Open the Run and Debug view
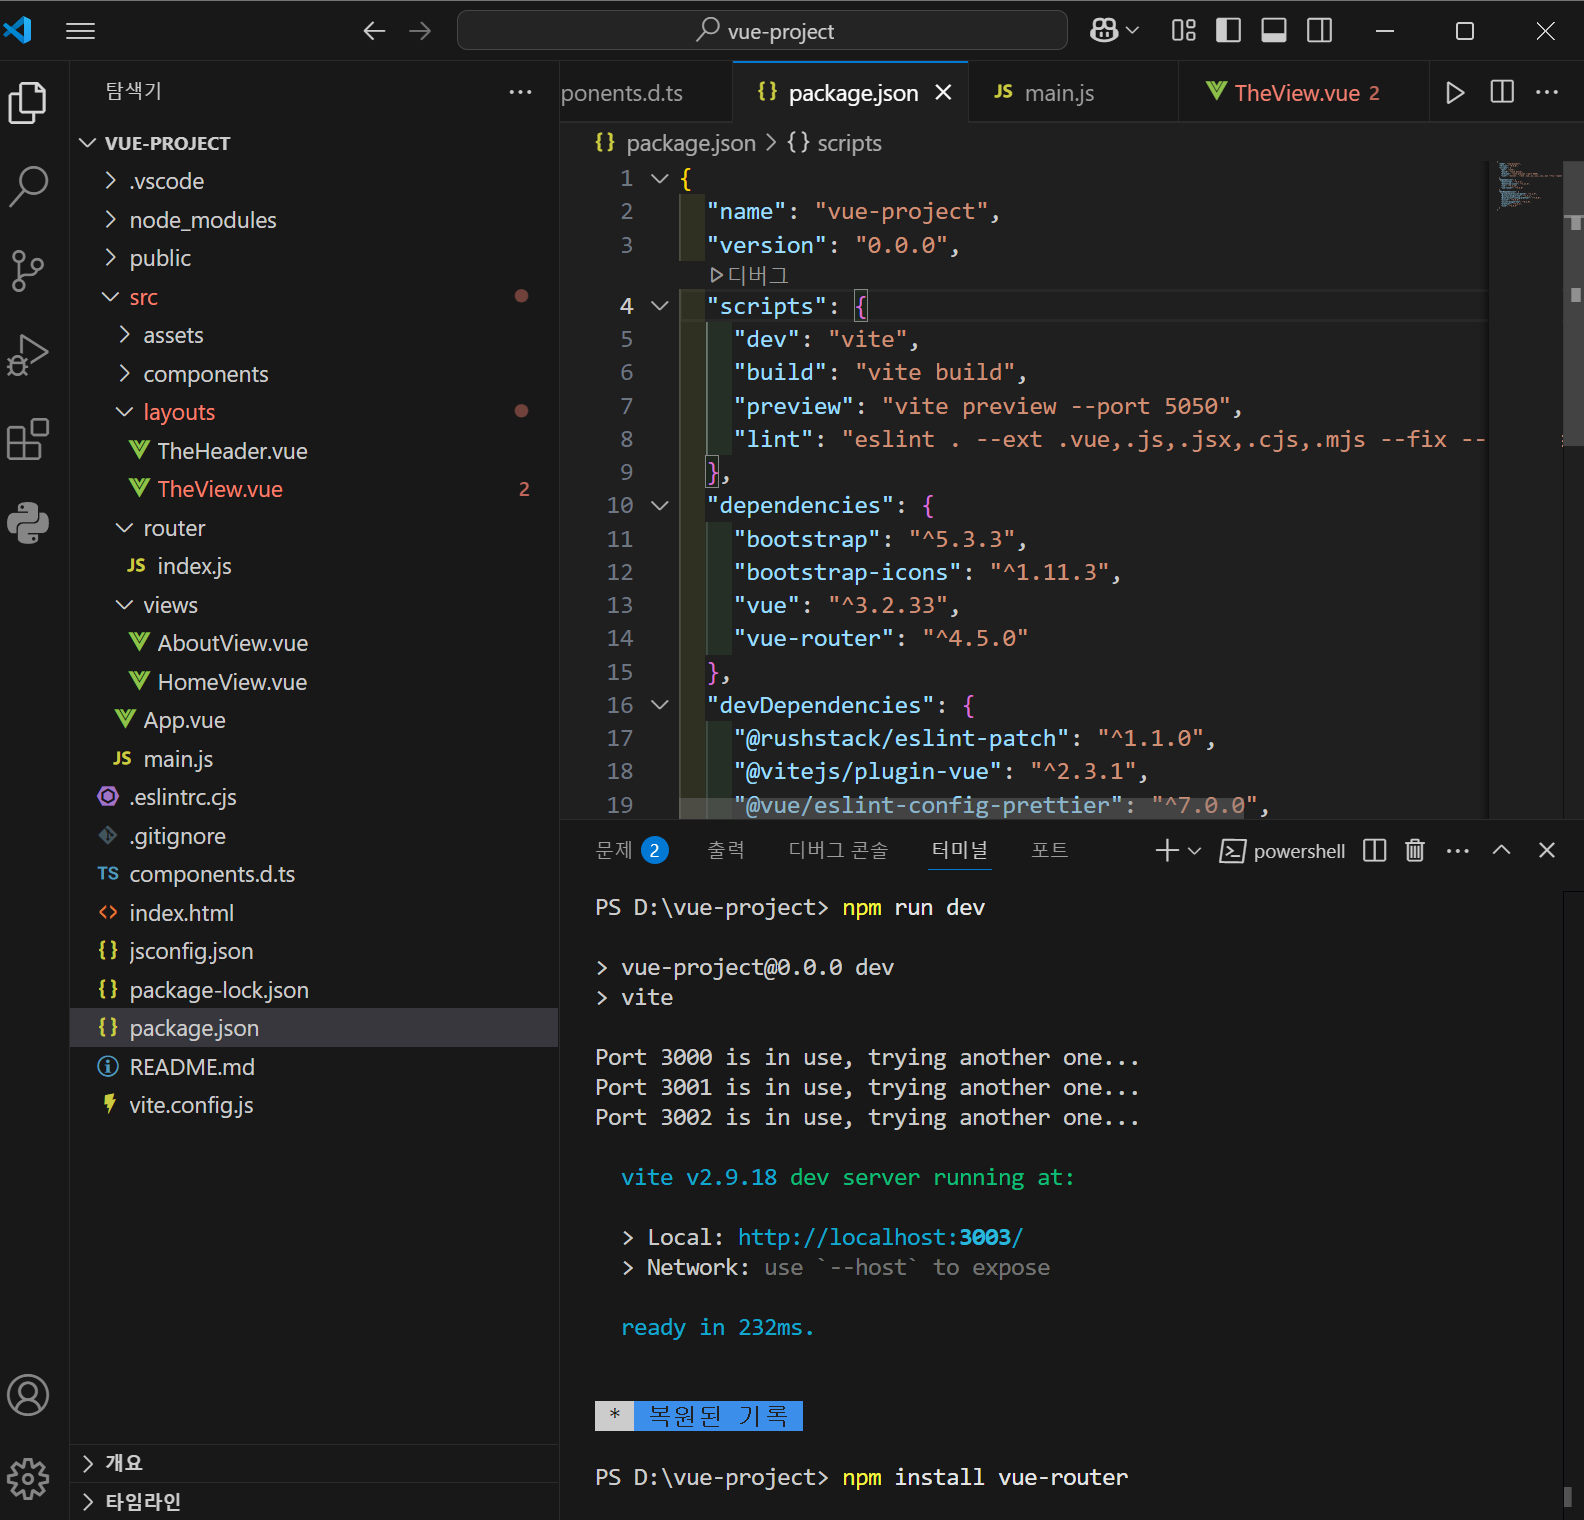This screenshot has width=1584, height=1520. coord(28,354)
